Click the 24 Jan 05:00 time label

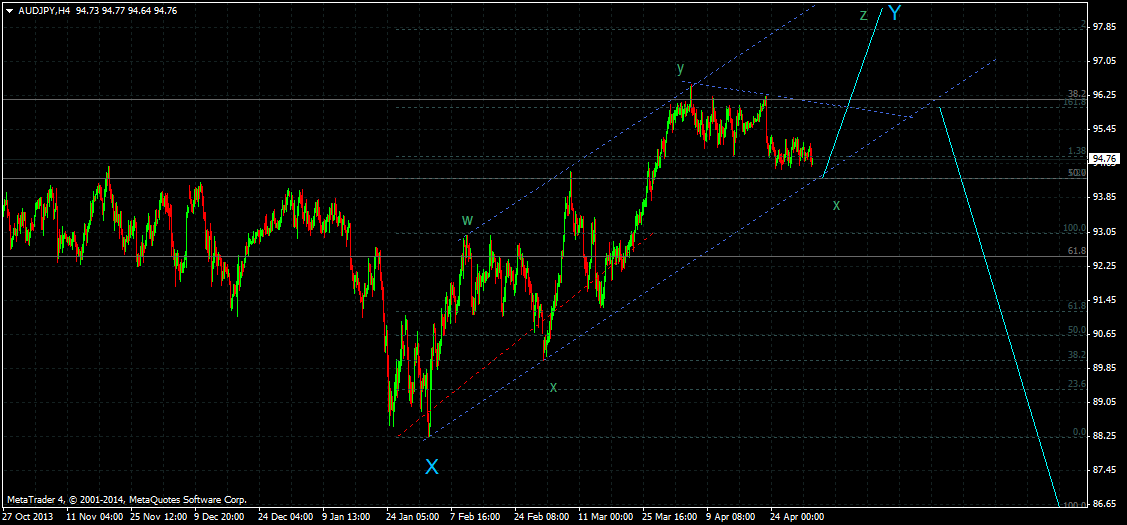coord(413,516)
